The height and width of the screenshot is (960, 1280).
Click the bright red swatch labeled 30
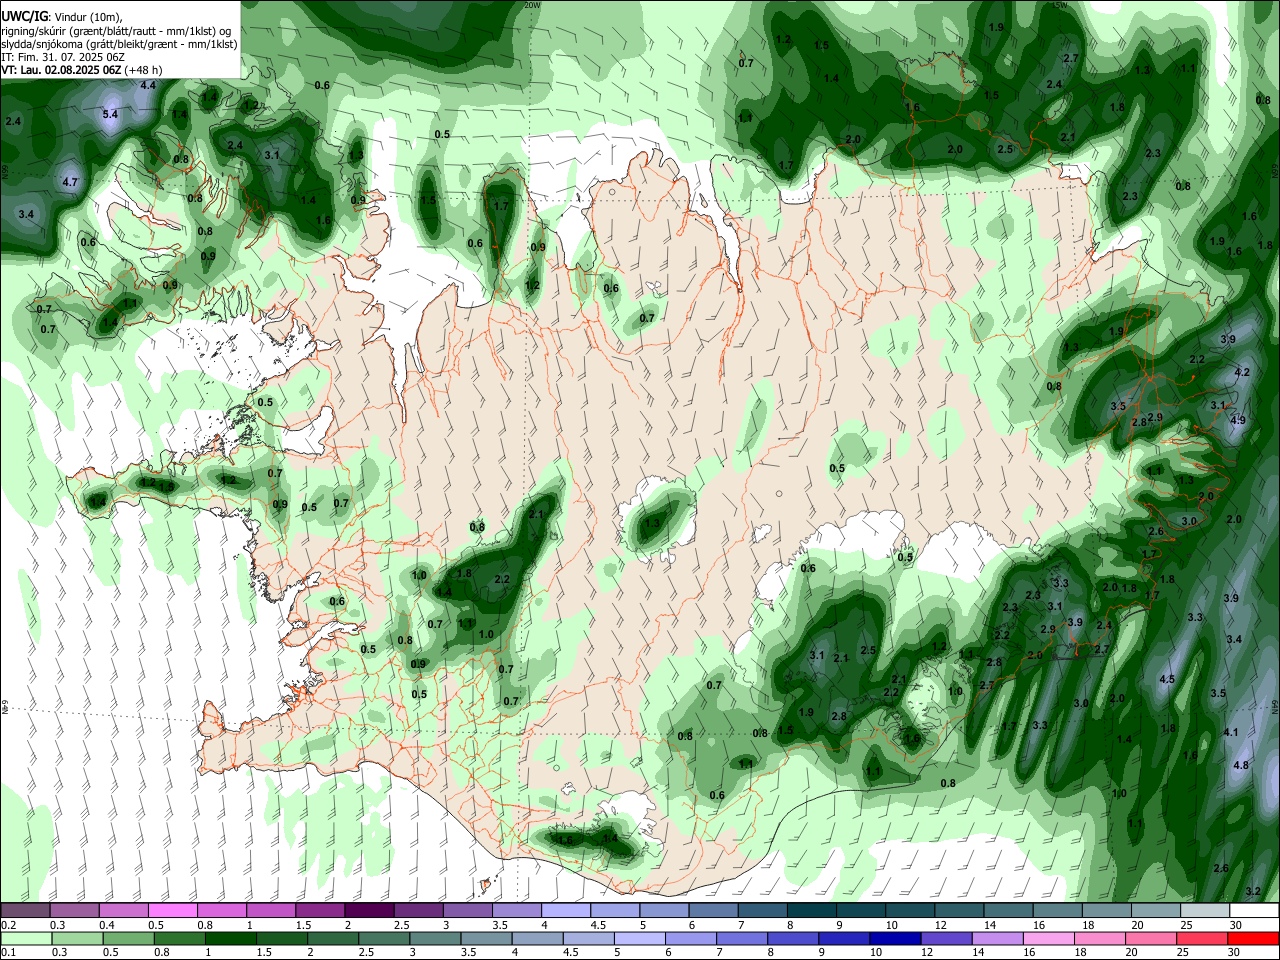pyautogui.click(x=1254, y=939)
